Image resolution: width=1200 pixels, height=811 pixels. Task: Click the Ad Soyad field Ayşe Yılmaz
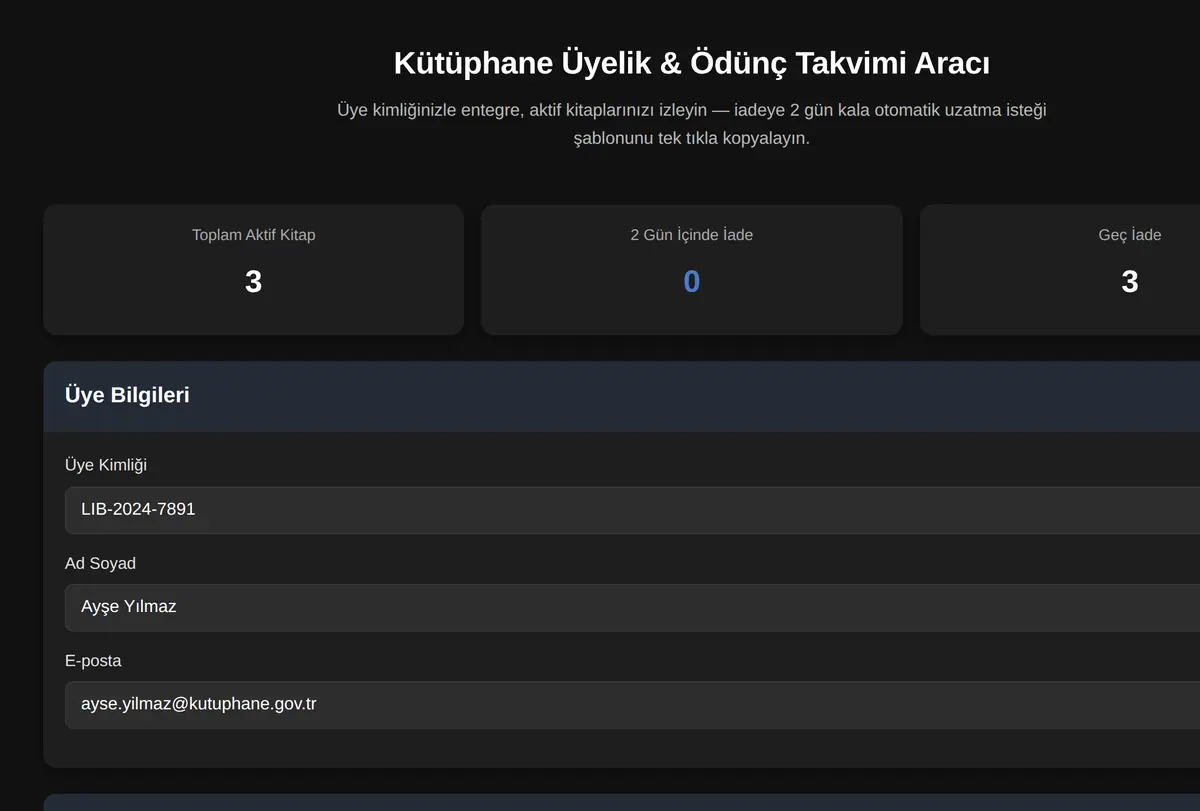tap(632, 607)
